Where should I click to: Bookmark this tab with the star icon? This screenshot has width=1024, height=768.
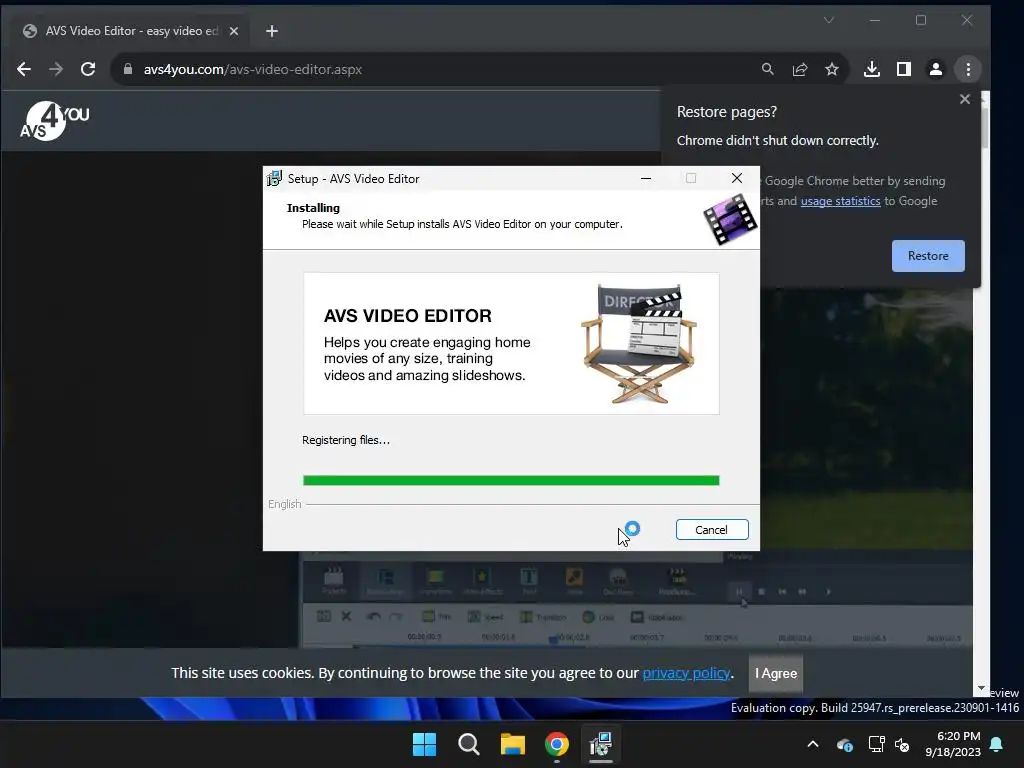(831, 69)
